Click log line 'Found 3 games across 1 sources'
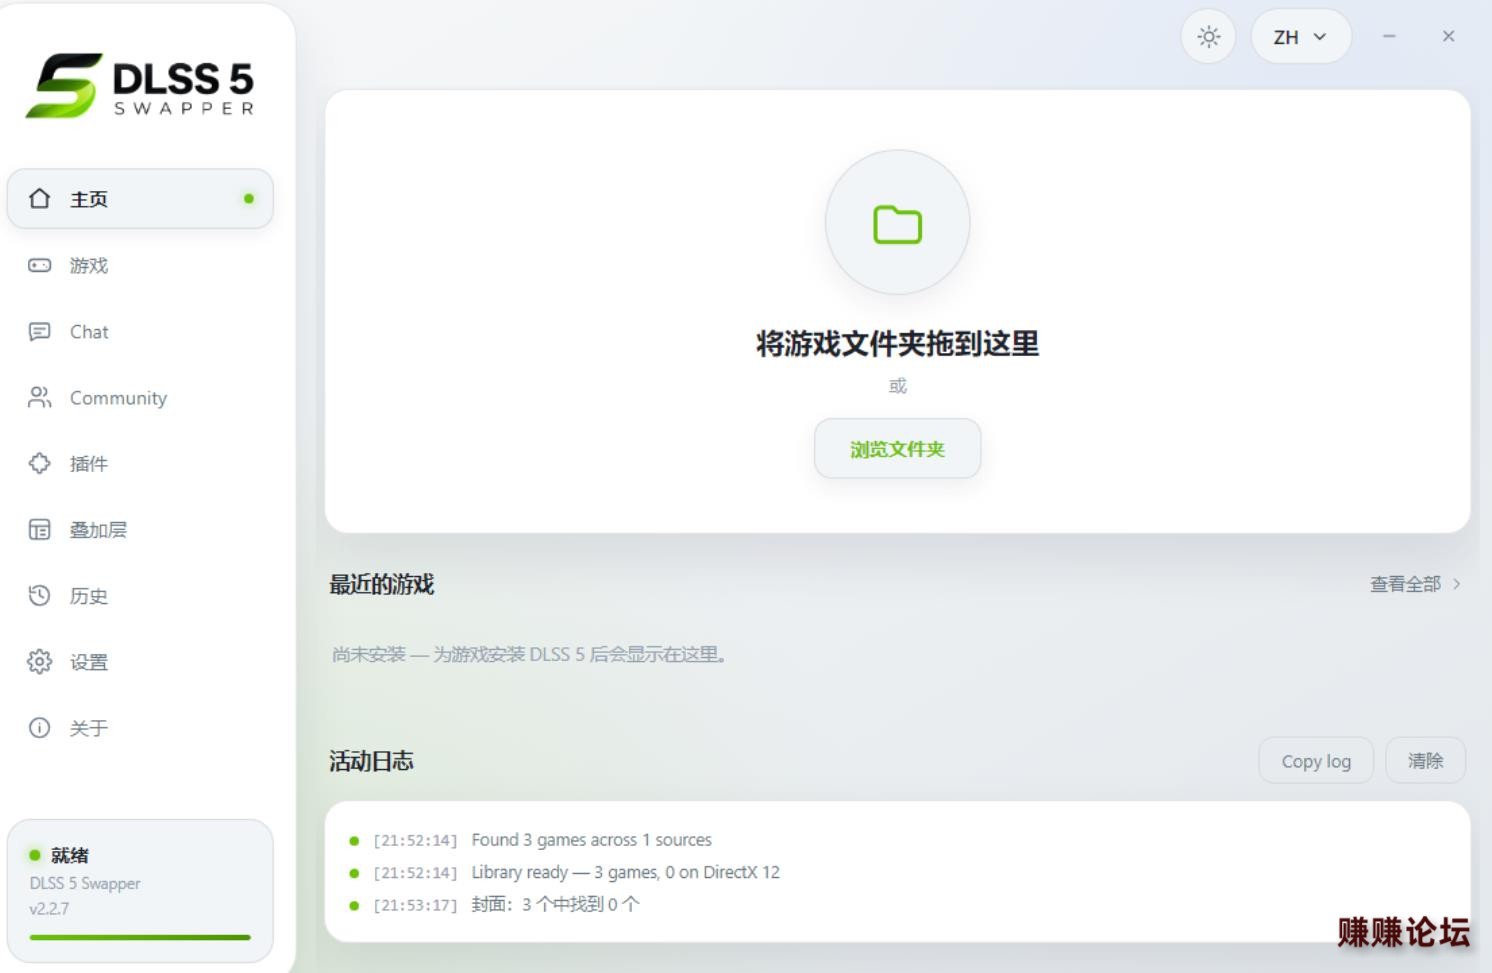The width and height of the screenshot is (1492, 973). click(x=592, y=840)
